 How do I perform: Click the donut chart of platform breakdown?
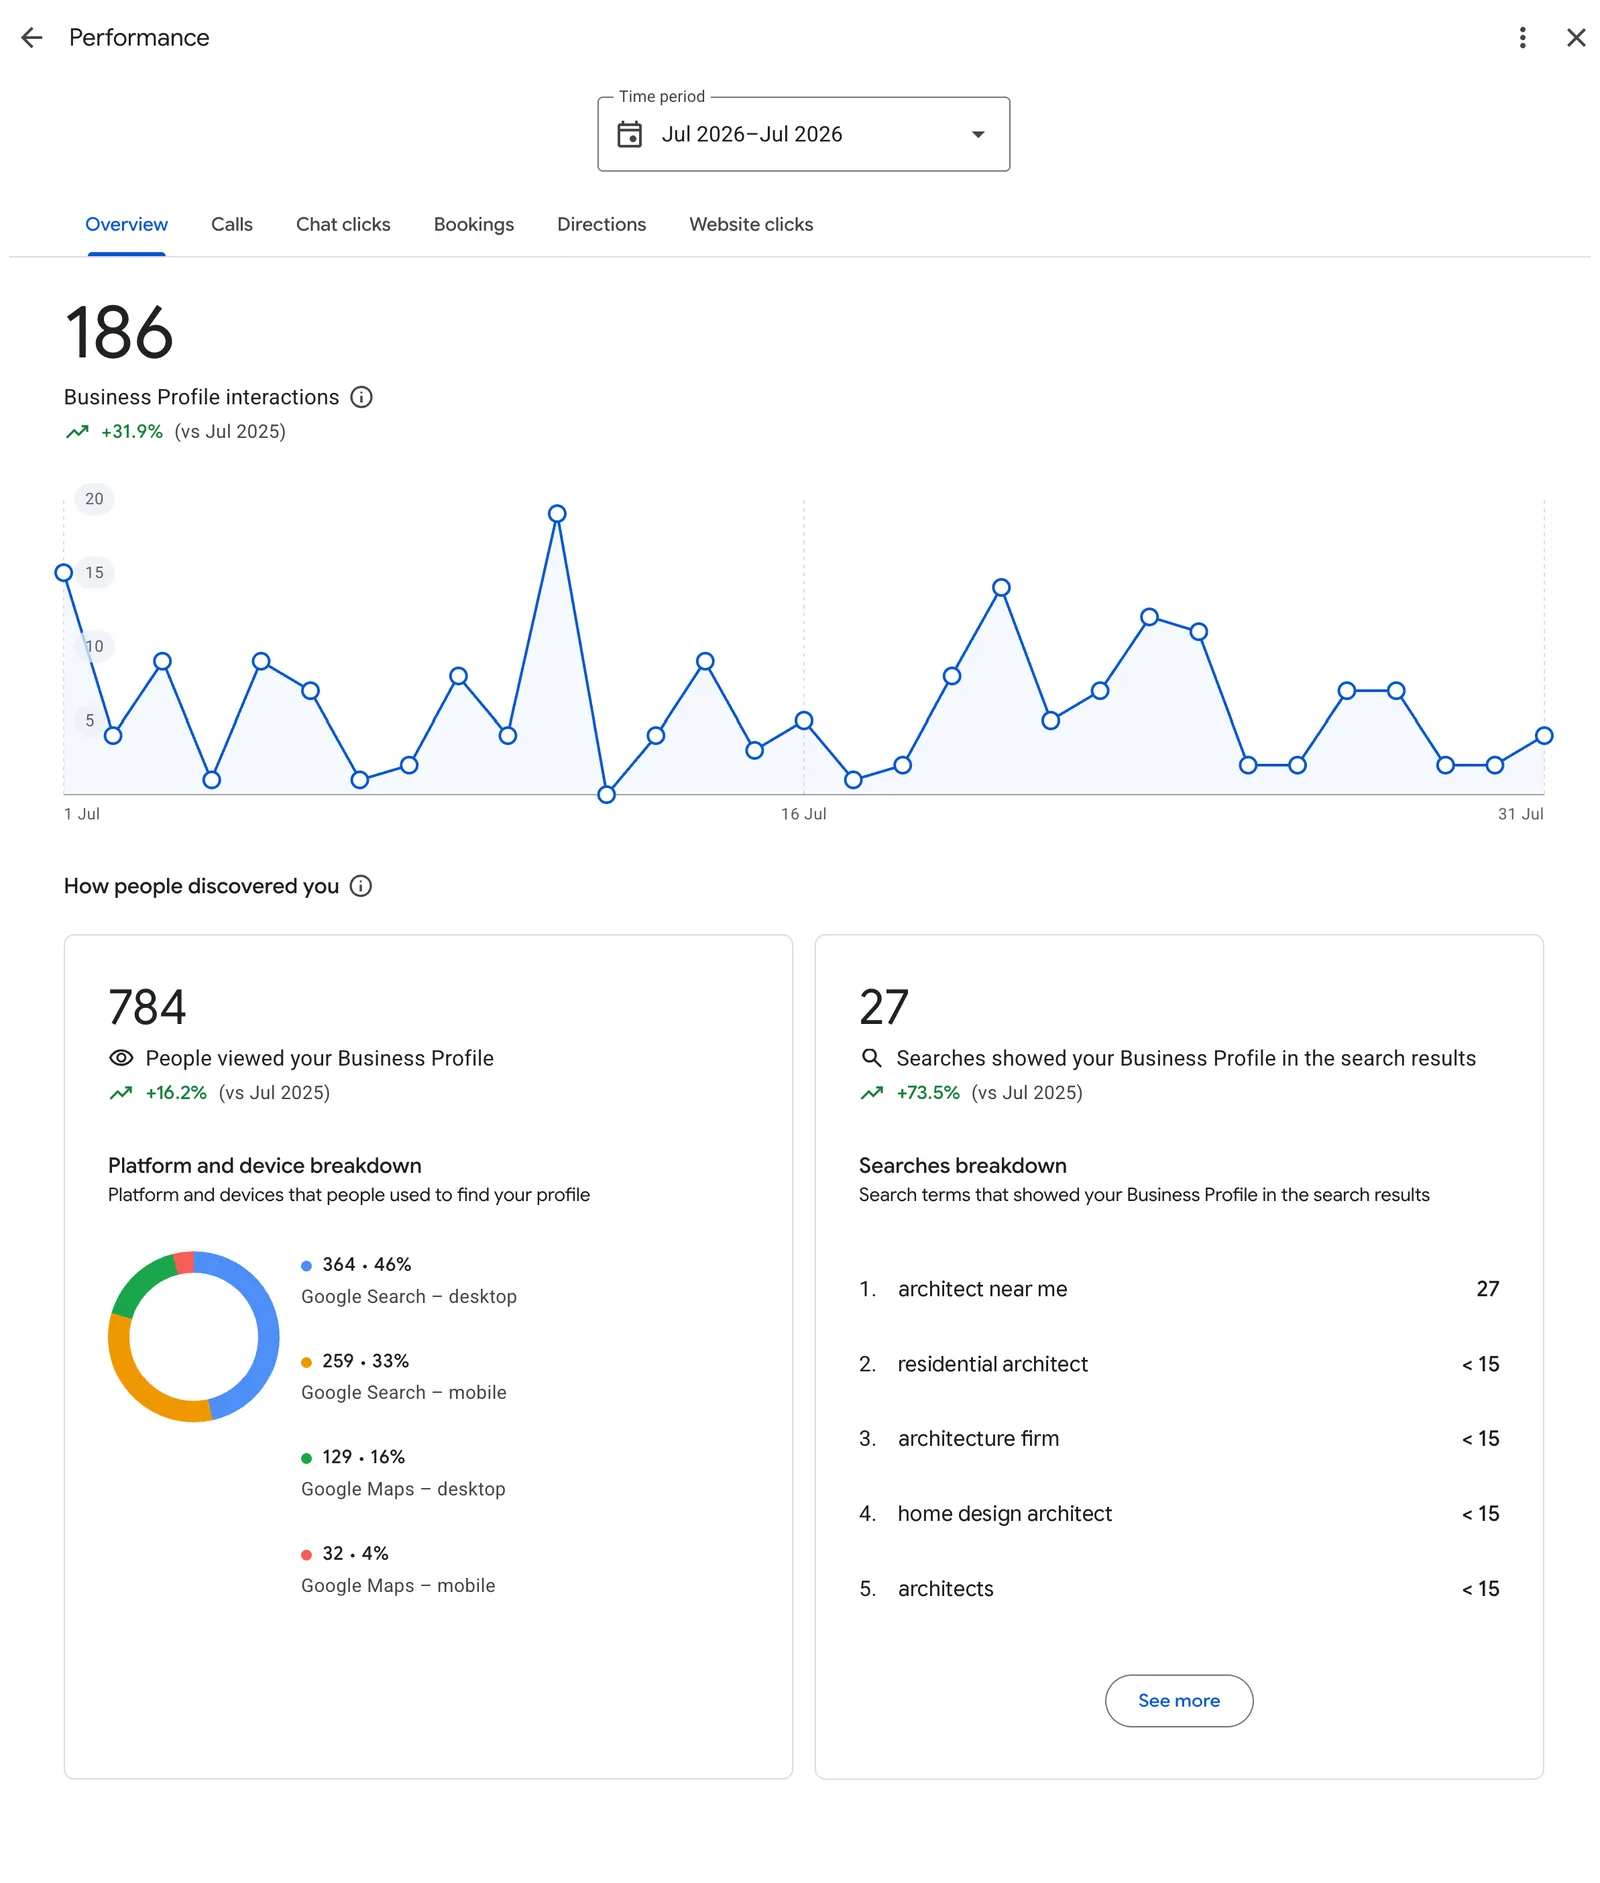coord(194,1337)
